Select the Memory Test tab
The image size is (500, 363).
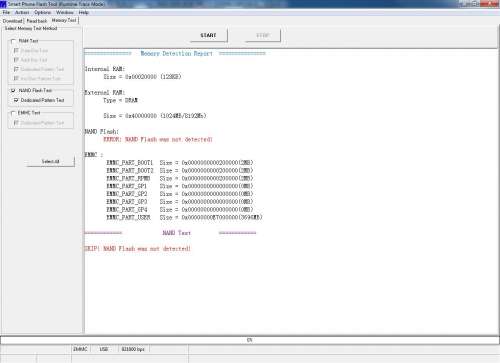point(64,20)
